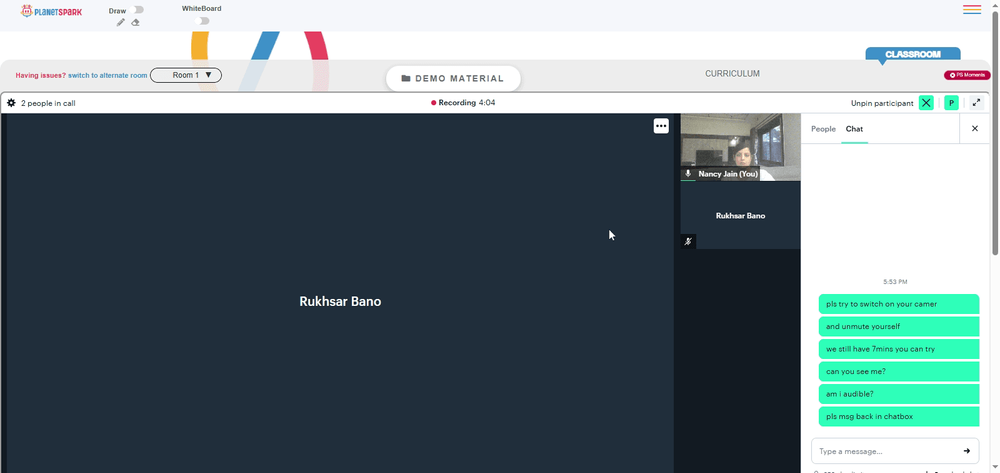The height and width of the screenshot is (473, 1000).
Task: Click the green X unpin participant icon
Action: [x=926, y=103]
